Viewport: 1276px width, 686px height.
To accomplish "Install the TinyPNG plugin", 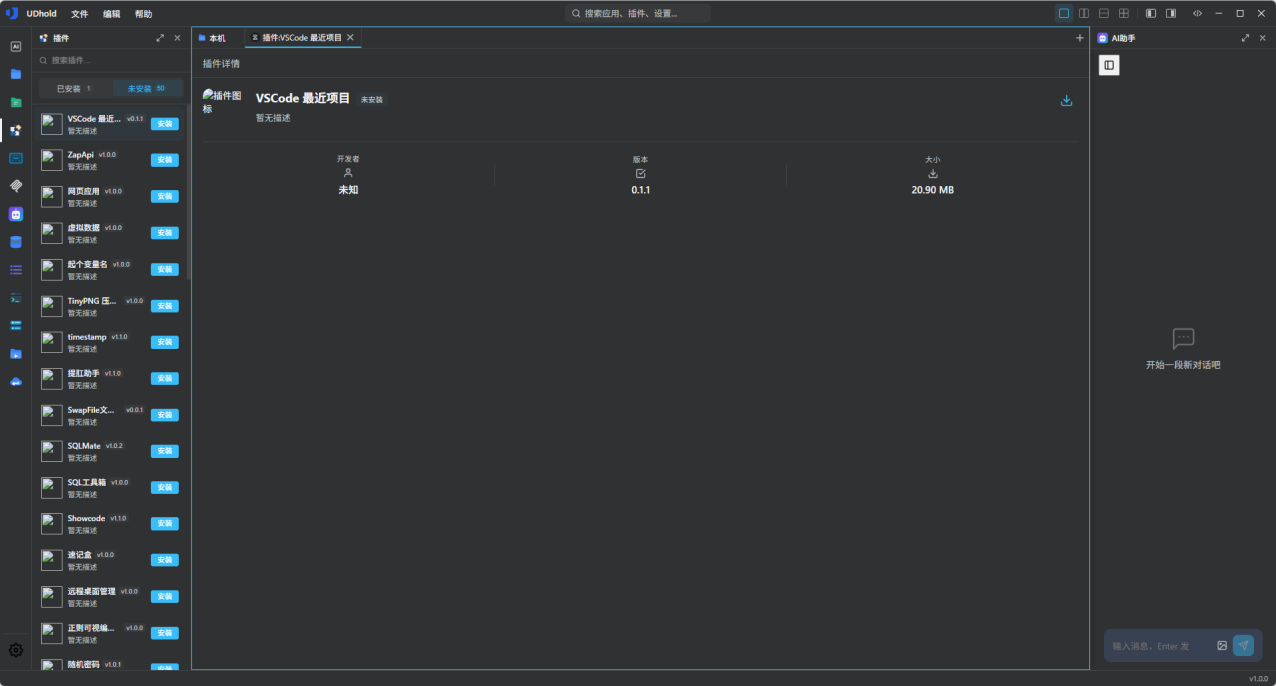I will [x=165, y=306].
